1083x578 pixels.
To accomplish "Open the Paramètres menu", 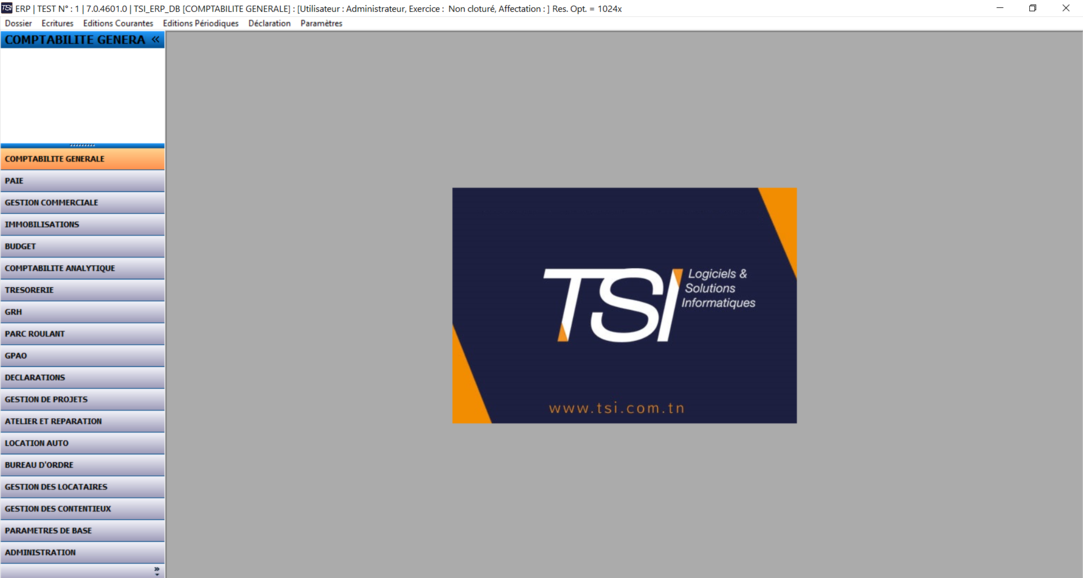I will [x=321, y=23].
